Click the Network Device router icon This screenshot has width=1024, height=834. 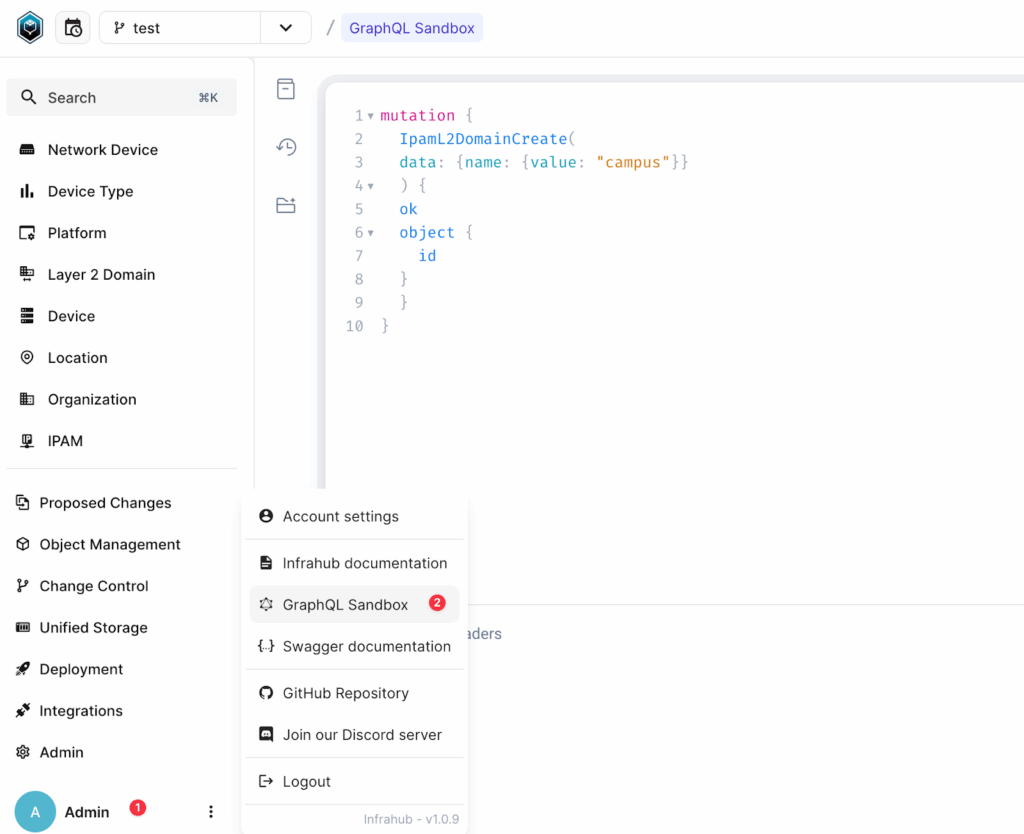pyautogui.click(x=27, y=150)
